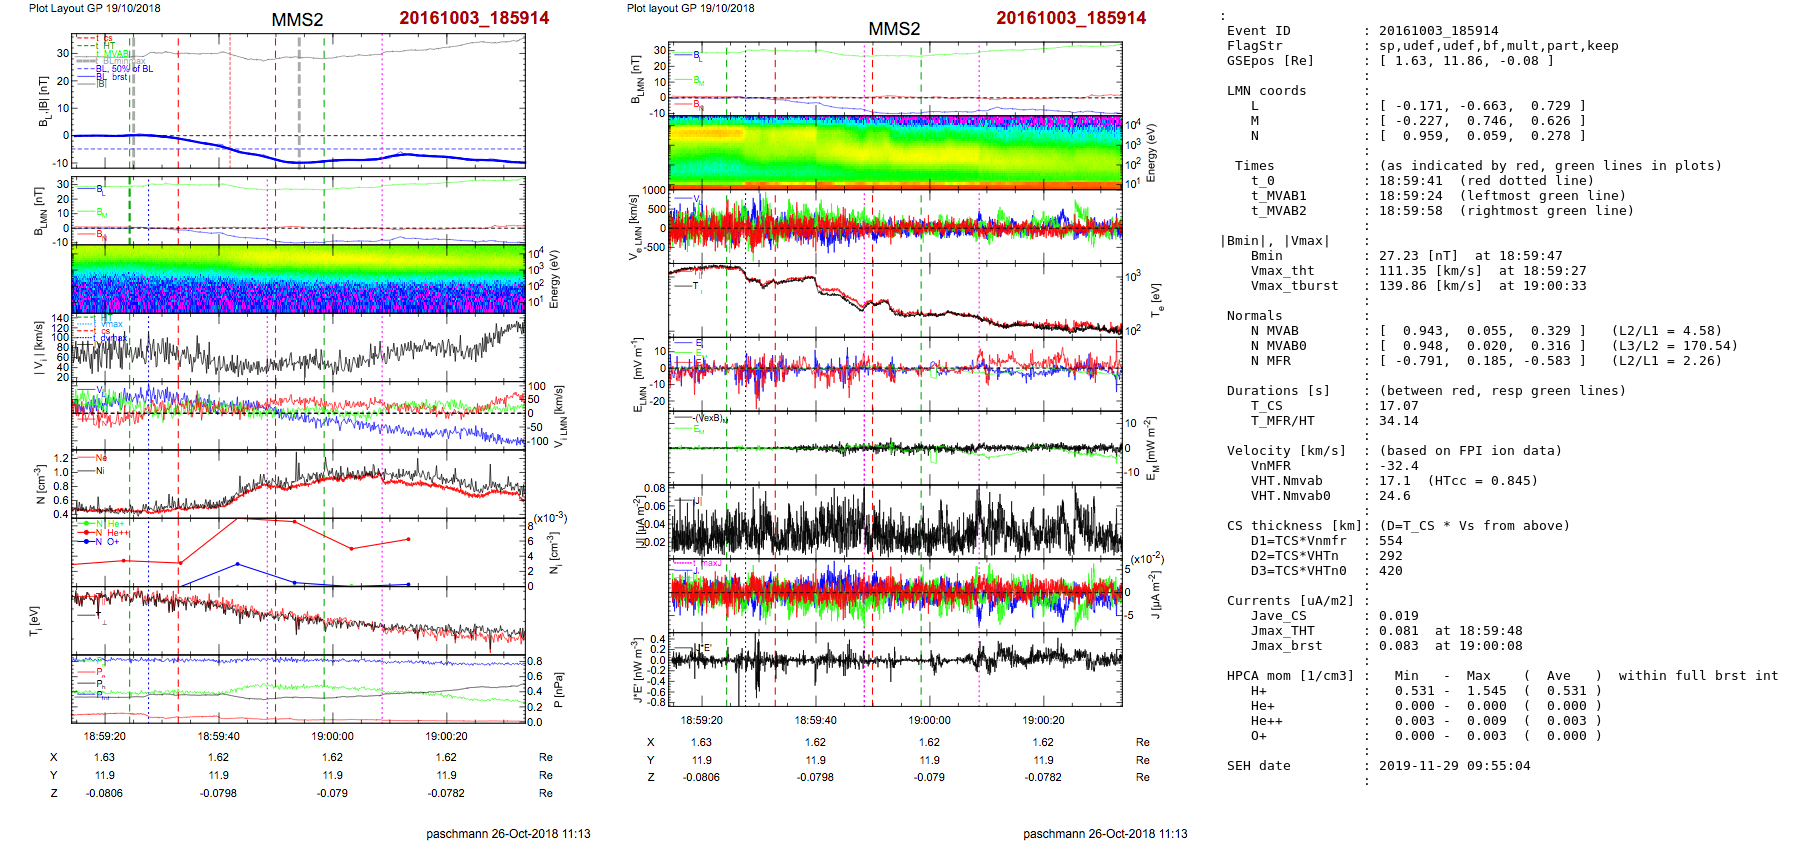The height and width of the screenshot is (841, 1804).
Task: Select the left electron energy spectrogram panel
Action: pos(298,278)
